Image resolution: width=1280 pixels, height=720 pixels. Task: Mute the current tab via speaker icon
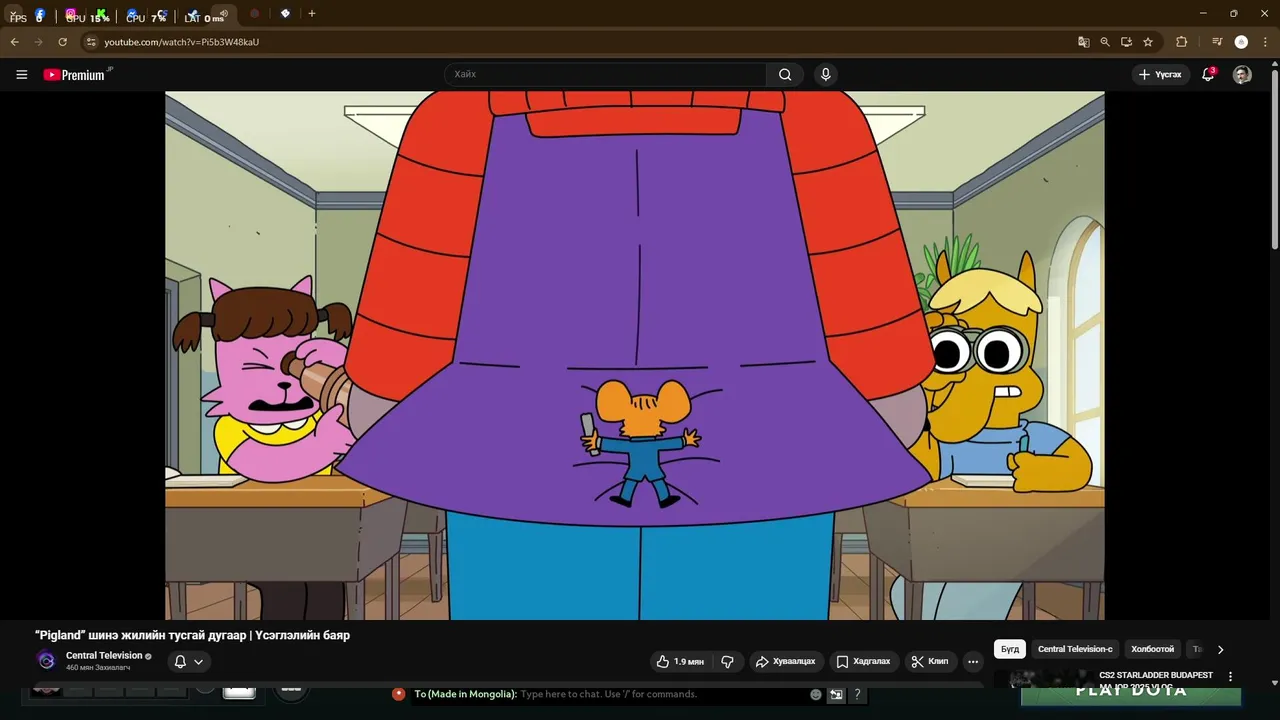click(x=224, y=14)
